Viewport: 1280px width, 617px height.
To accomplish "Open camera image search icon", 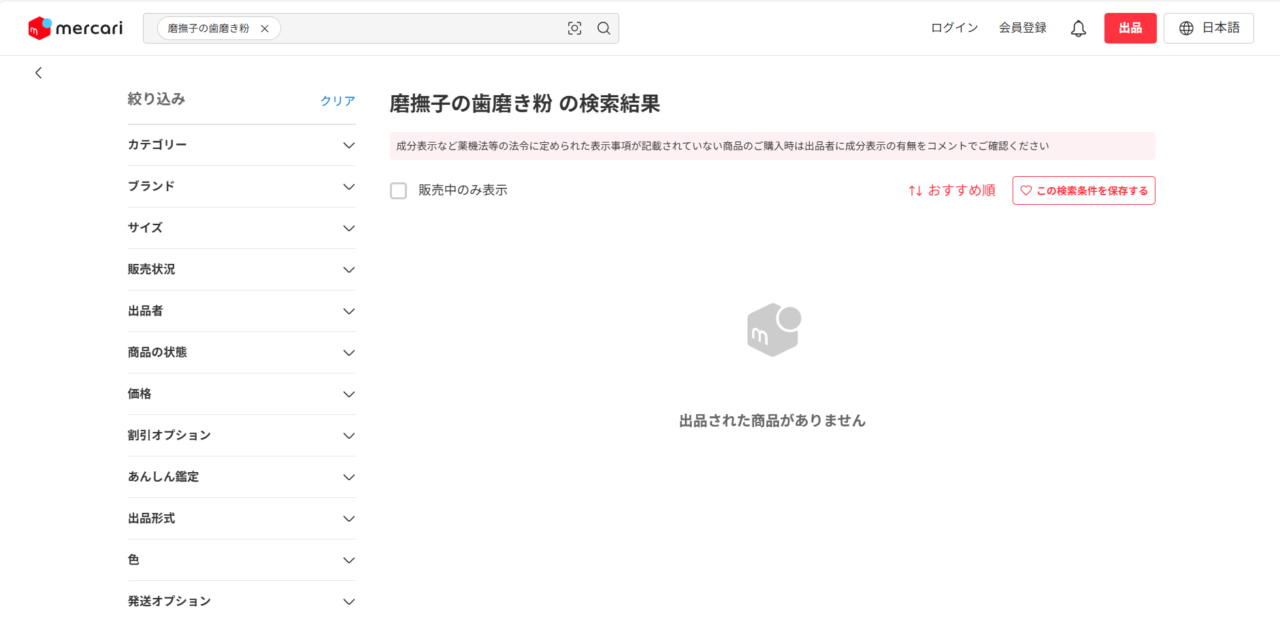I will [x=574, y=28].
